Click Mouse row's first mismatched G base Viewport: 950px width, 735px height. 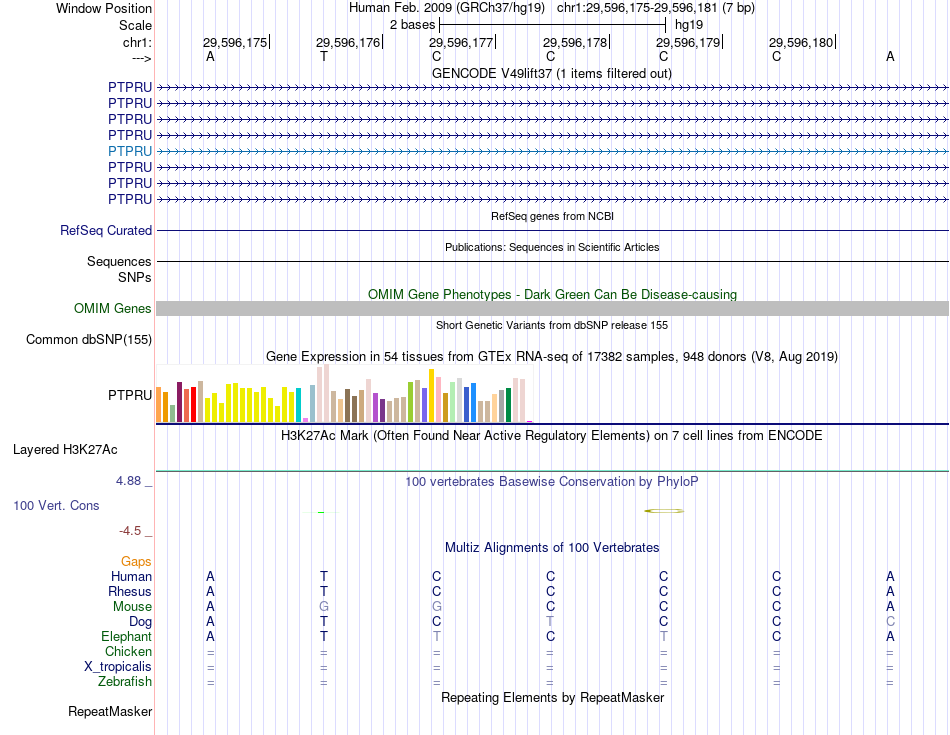coord(324,607)
